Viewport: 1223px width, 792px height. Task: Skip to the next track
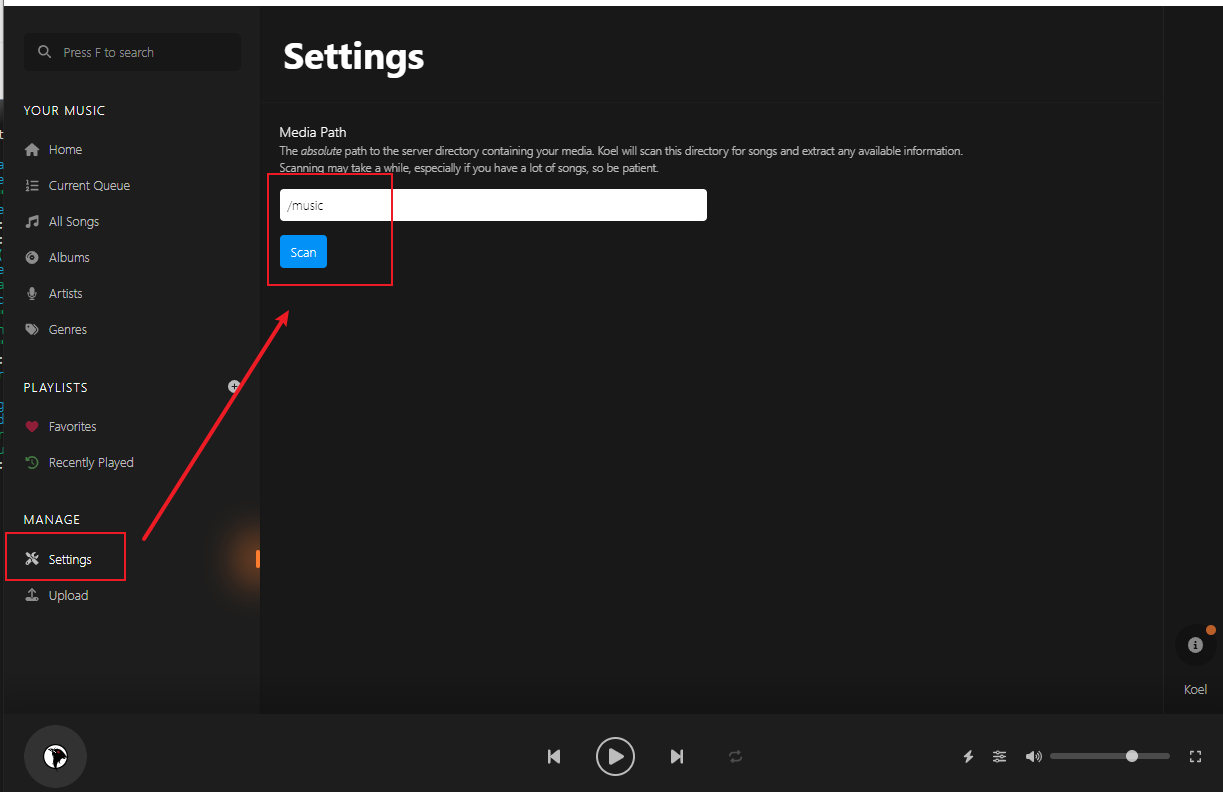tap(677, 757)
